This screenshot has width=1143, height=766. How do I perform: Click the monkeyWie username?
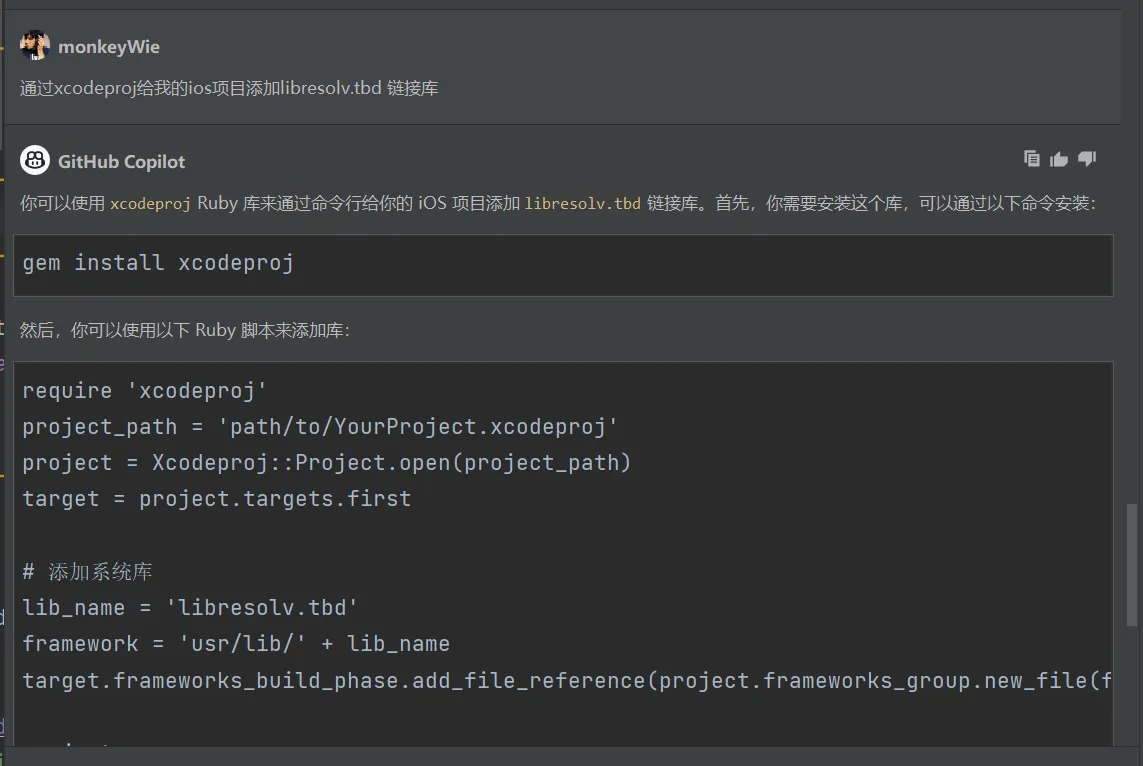pyautogui.click(x=109, y=47)
